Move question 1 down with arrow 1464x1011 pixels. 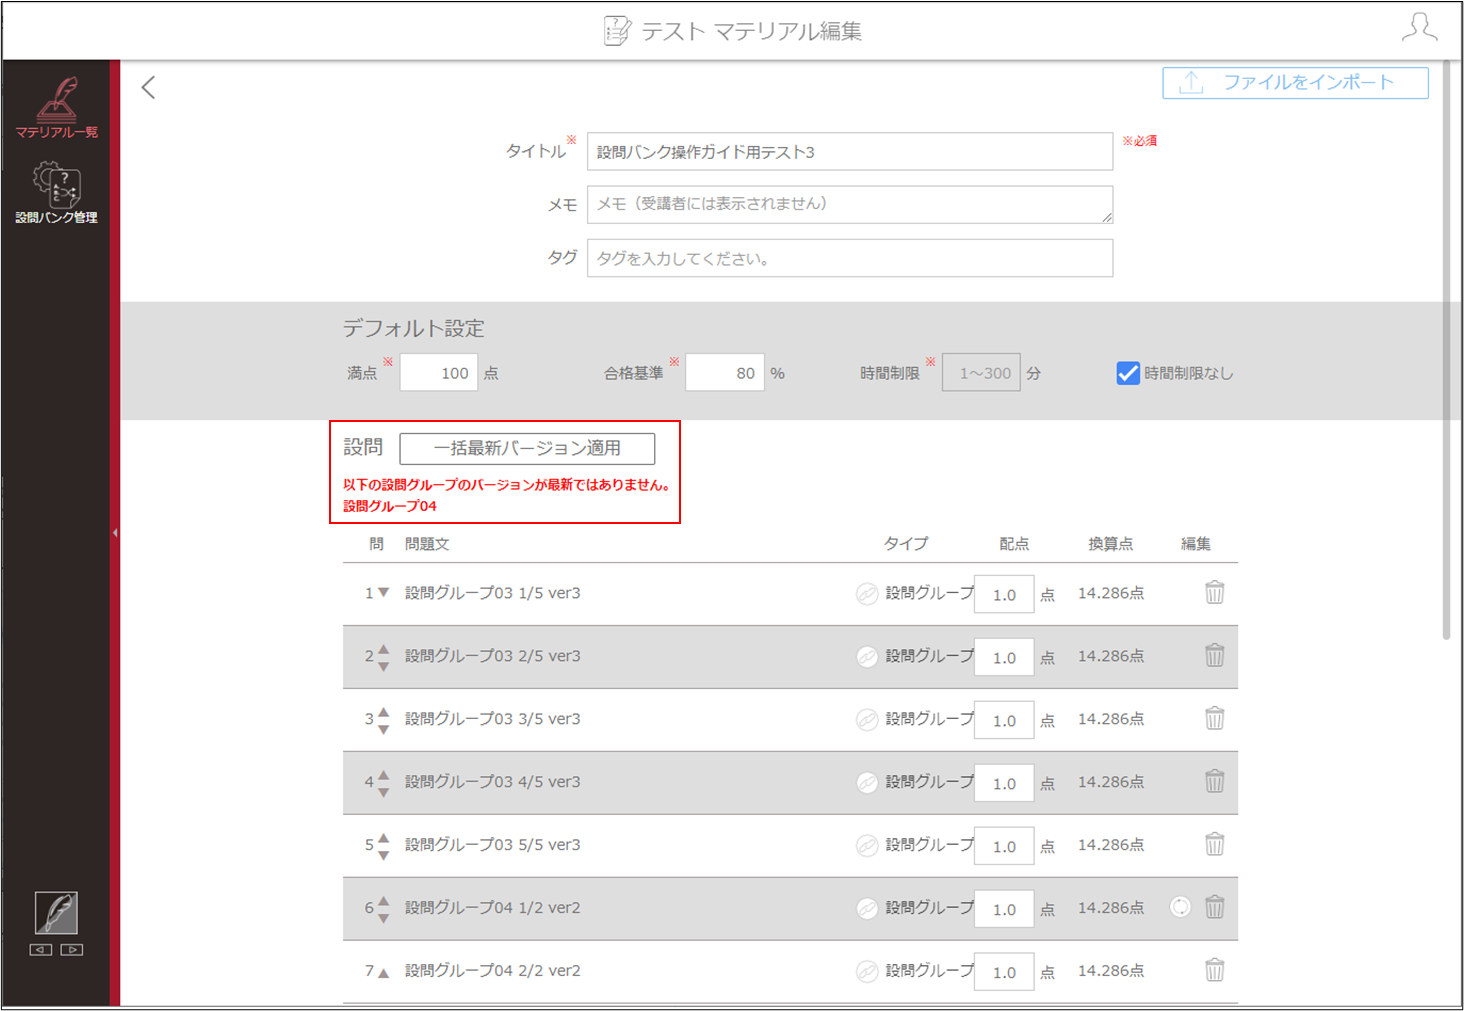tap(383, 593)
